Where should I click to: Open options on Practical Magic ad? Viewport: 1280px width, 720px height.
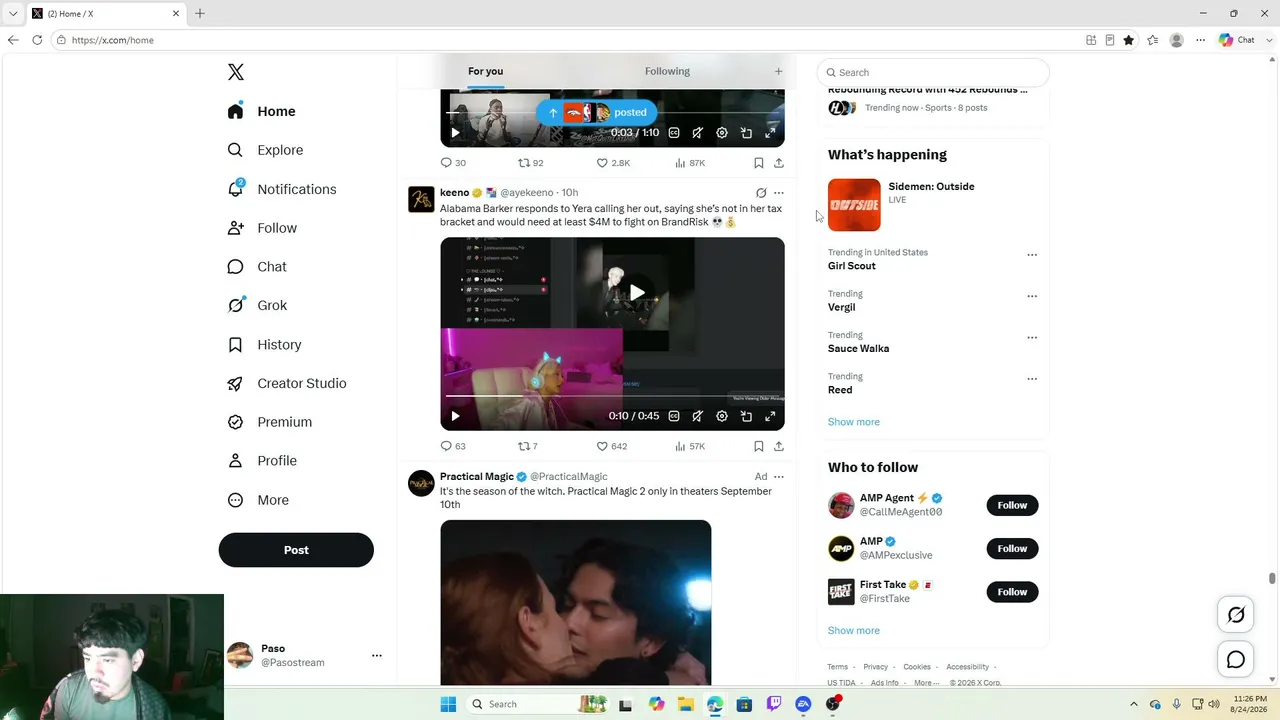point(779,477)
